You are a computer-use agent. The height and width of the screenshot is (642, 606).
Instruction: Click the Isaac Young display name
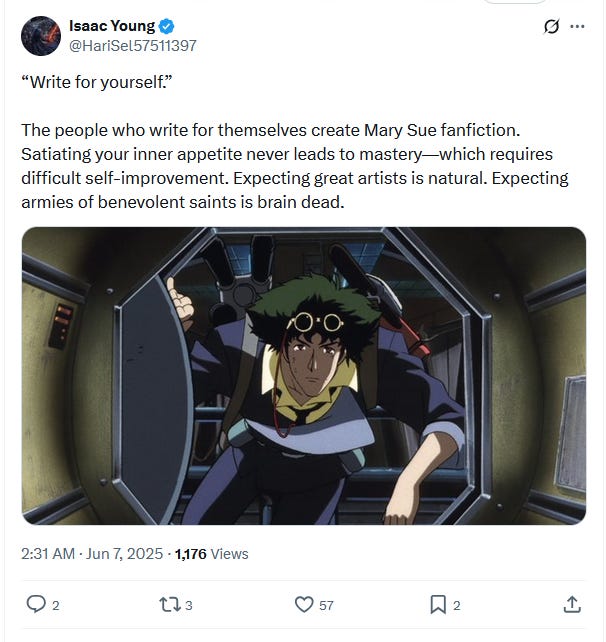(x=112, y=26)
